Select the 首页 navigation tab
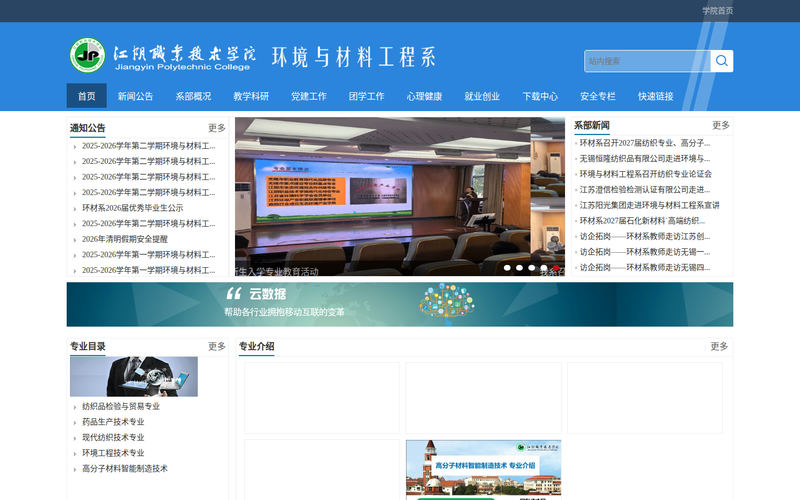The image size is (800, 500). point(87,96)
